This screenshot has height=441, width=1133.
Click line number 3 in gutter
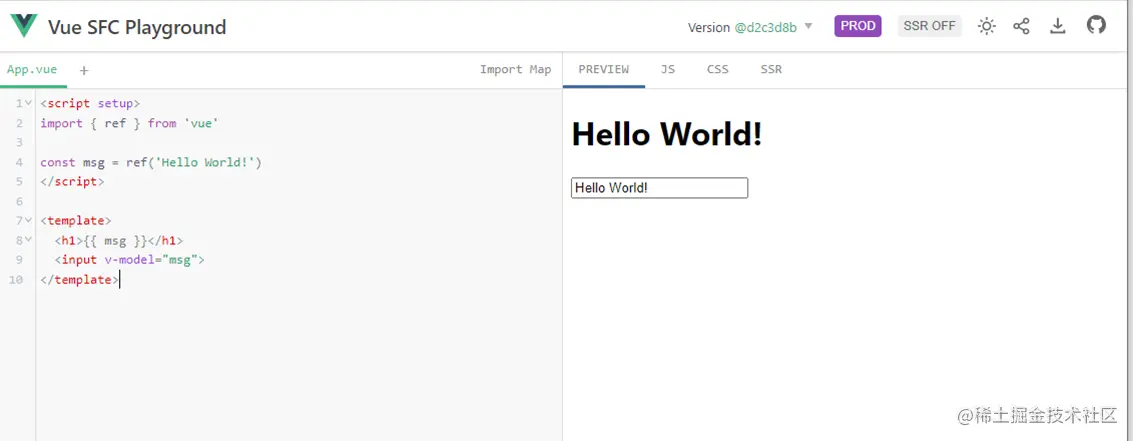click(19, 143)
